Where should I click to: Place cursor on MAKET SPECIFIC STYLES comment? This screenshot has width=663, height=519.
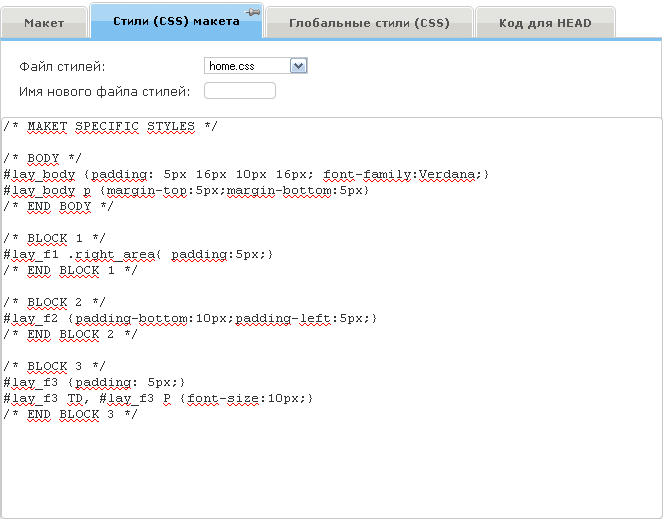point(110,127)
